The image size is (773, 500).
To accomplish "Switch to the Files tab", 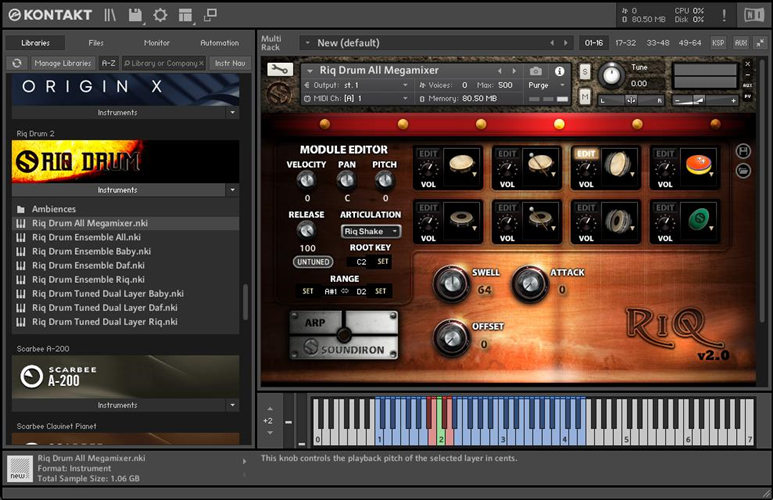I will click(x=96, y=43).
